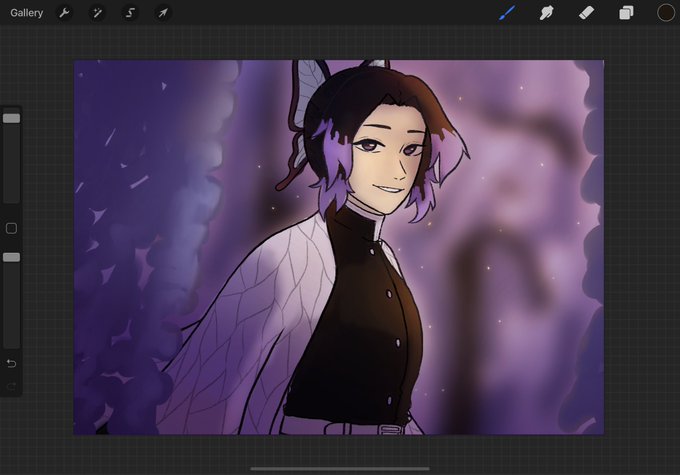This screenshot has height=475, width=680.
Task: Activate the Transform arrow tool
Action: point(163,13)
